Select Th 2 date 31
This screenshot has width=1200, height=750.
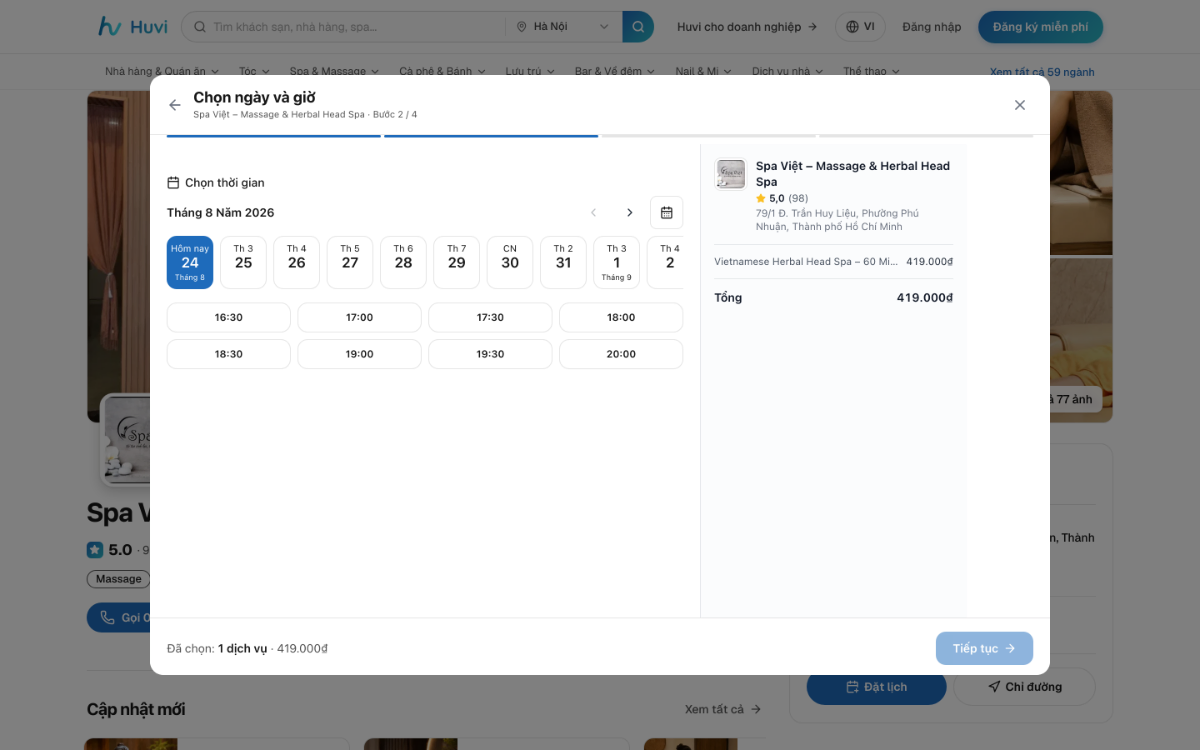[563, 263]
